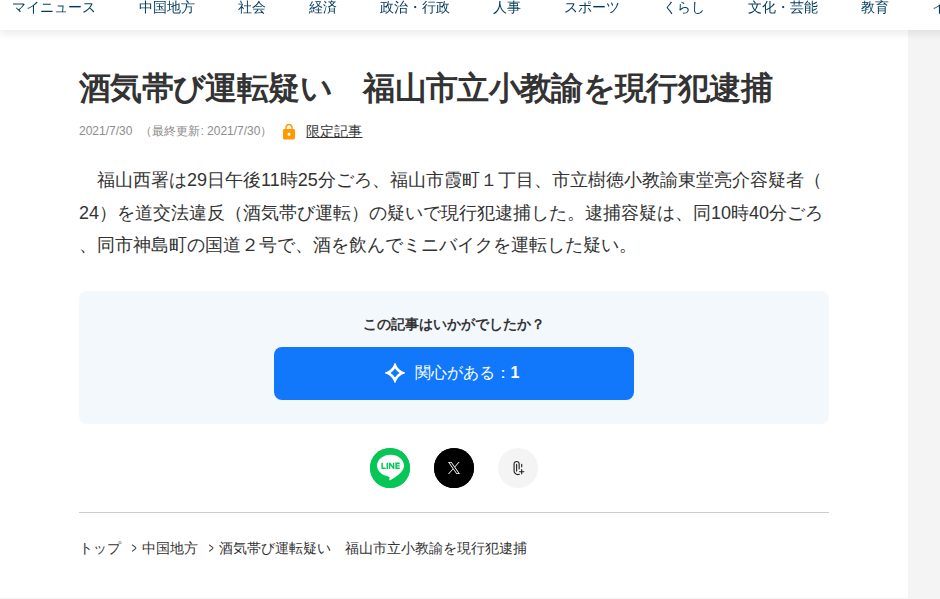This screenshot has width=940, height=599.
Task: Open the 政治・行政 category
Action: (x=414, y=8)
